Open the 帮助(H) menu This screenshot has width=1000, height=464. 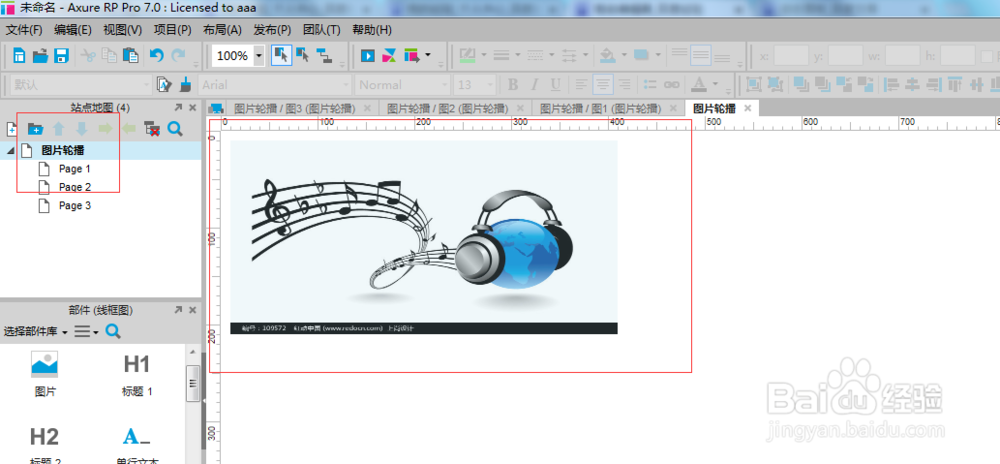372,30
